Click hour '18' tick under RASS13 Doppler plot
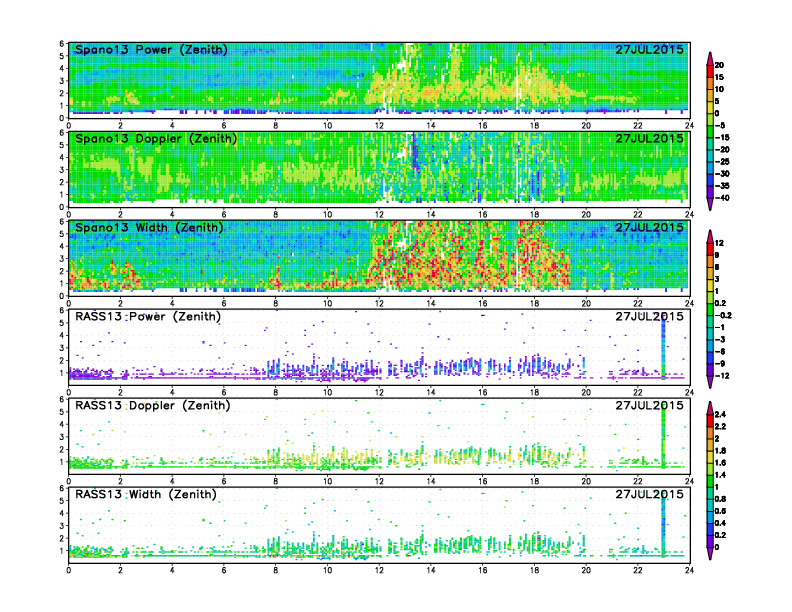Screen dimensions: 792x612 (x=534, y=481)
